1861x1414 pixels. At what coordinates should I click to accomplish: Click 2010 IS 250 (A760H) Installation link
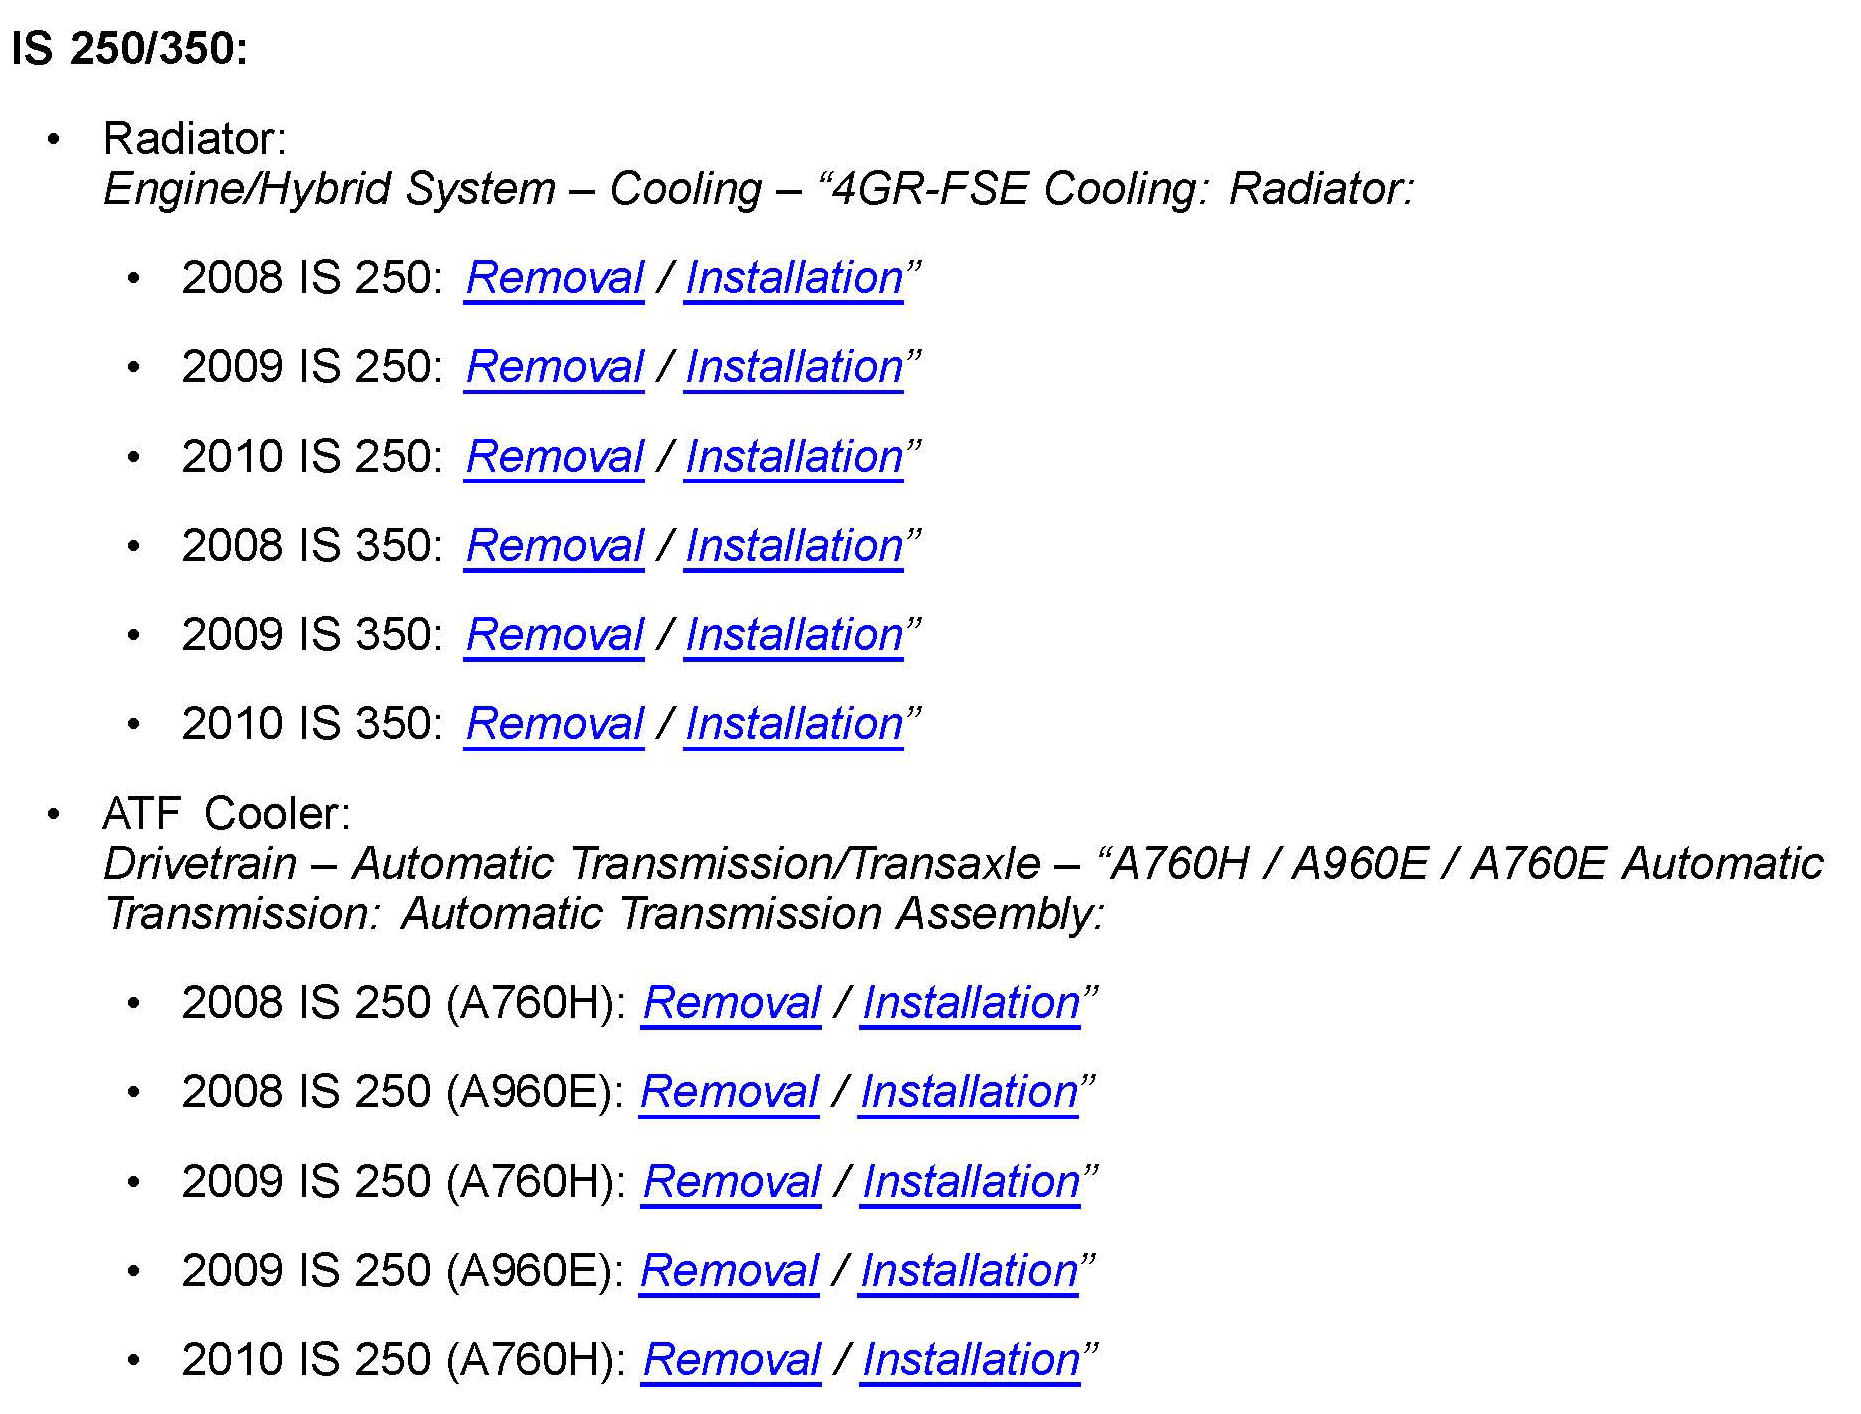pos(971,1360)
